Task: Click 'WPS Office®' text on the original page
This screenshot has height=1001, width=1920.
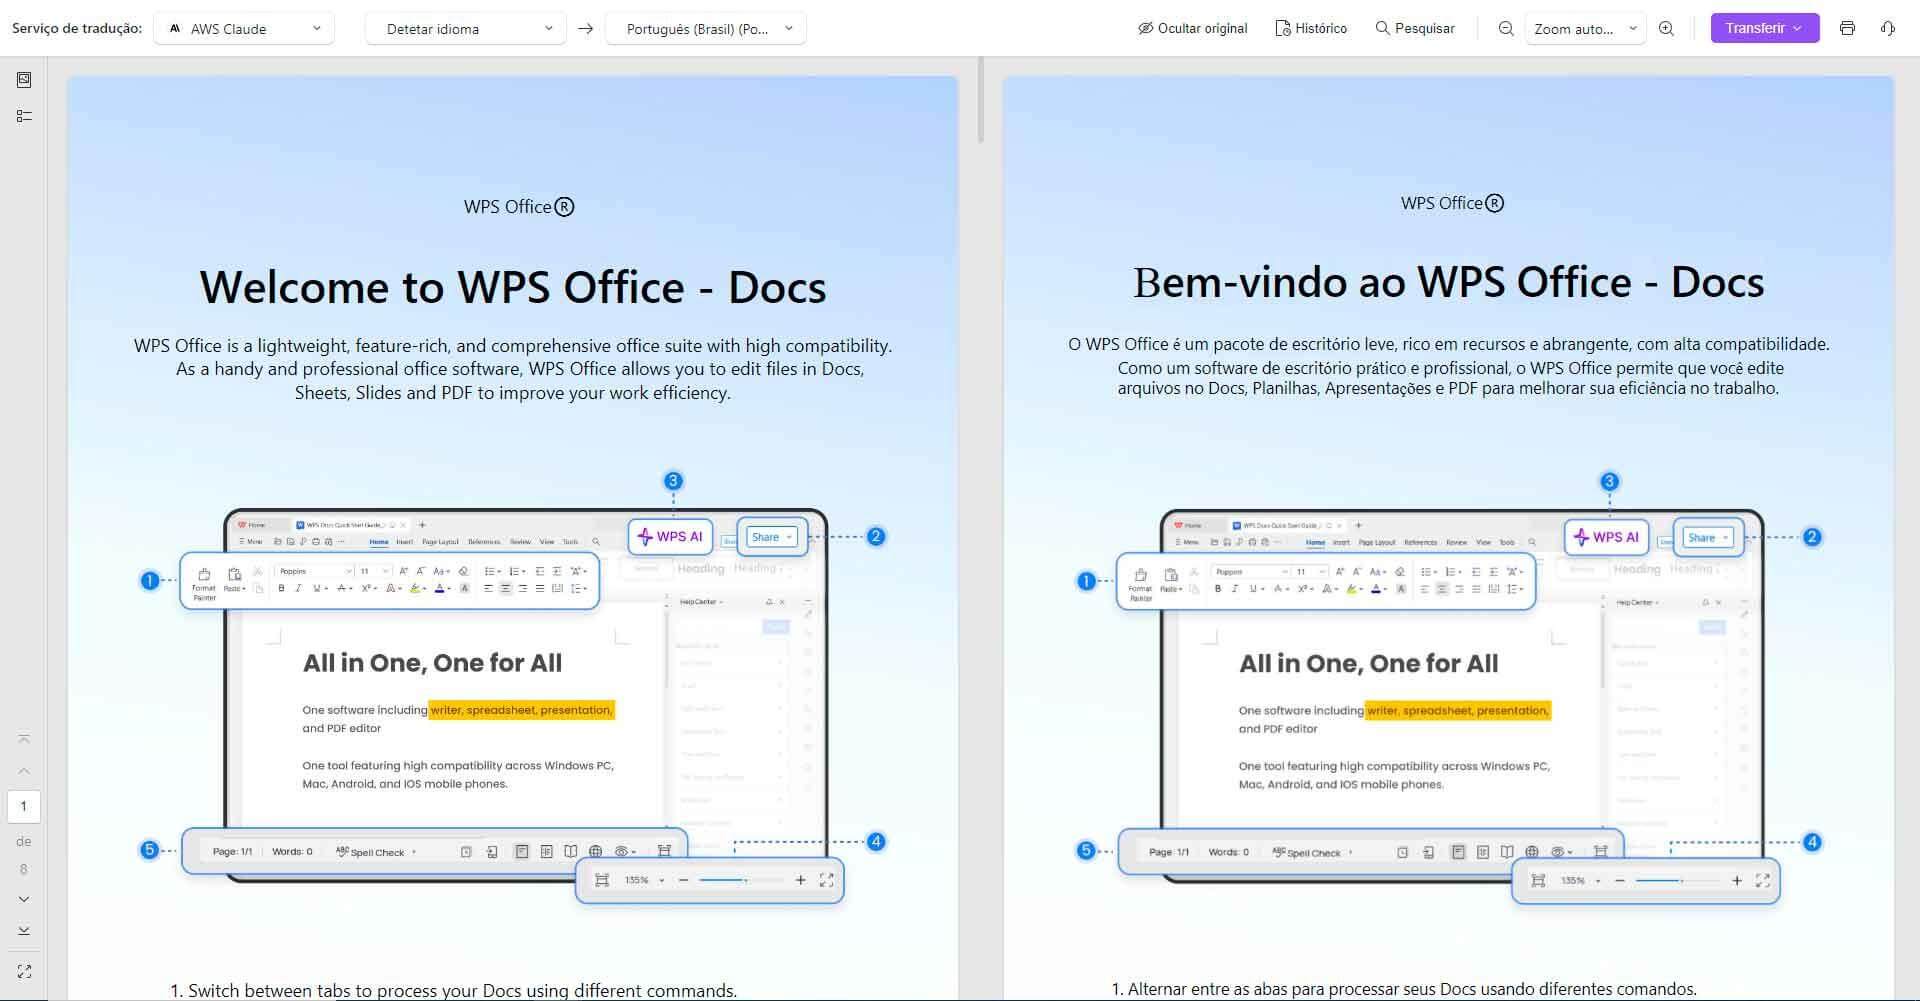Action: point(519,207)
